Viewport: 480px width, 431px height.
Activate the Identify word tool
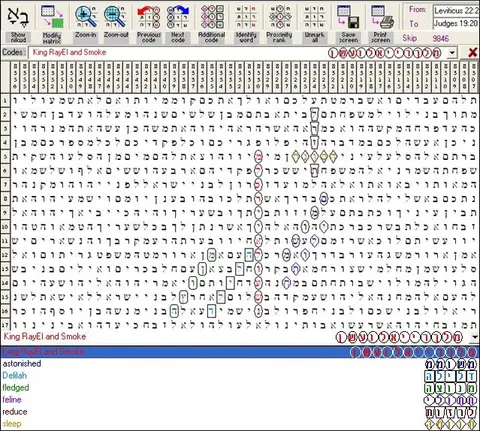tap(246, 17)
